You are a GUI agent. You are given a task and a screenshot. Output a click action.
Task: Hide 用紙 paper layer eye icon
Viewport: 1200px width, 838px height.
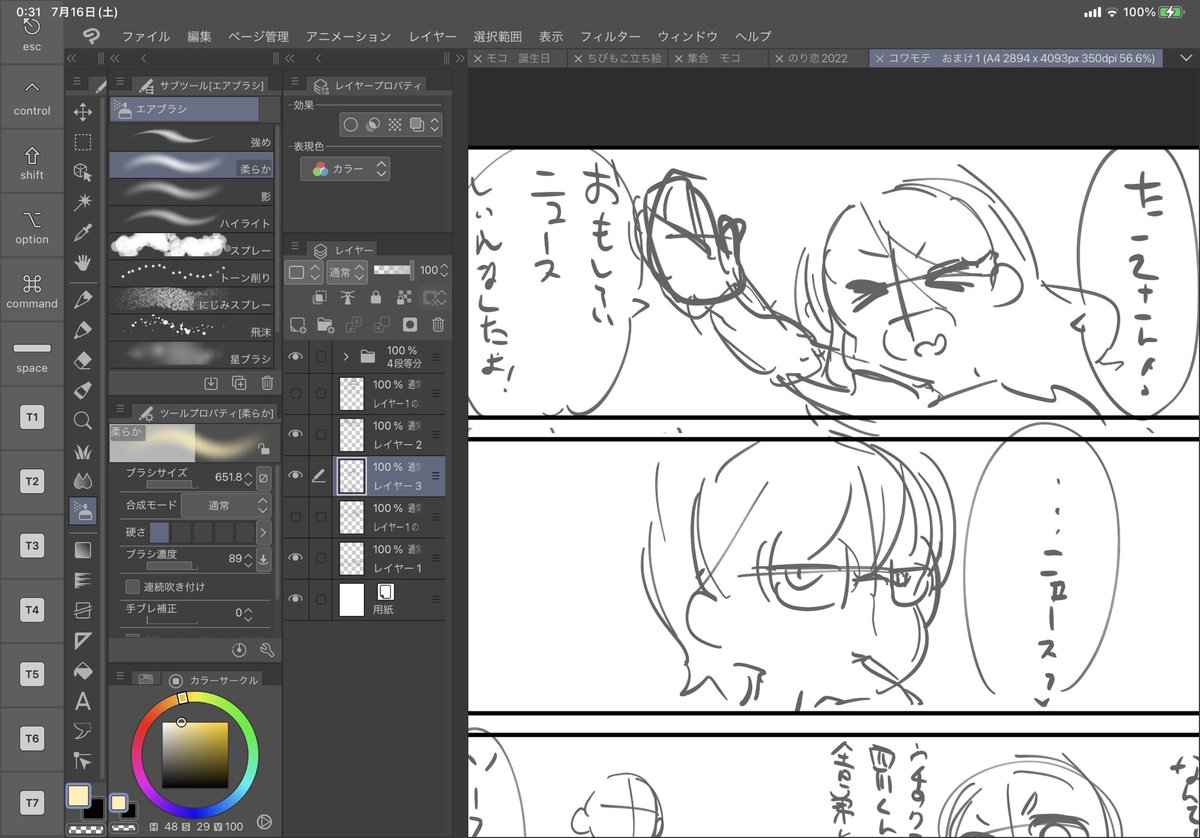(x=295, y=599)
